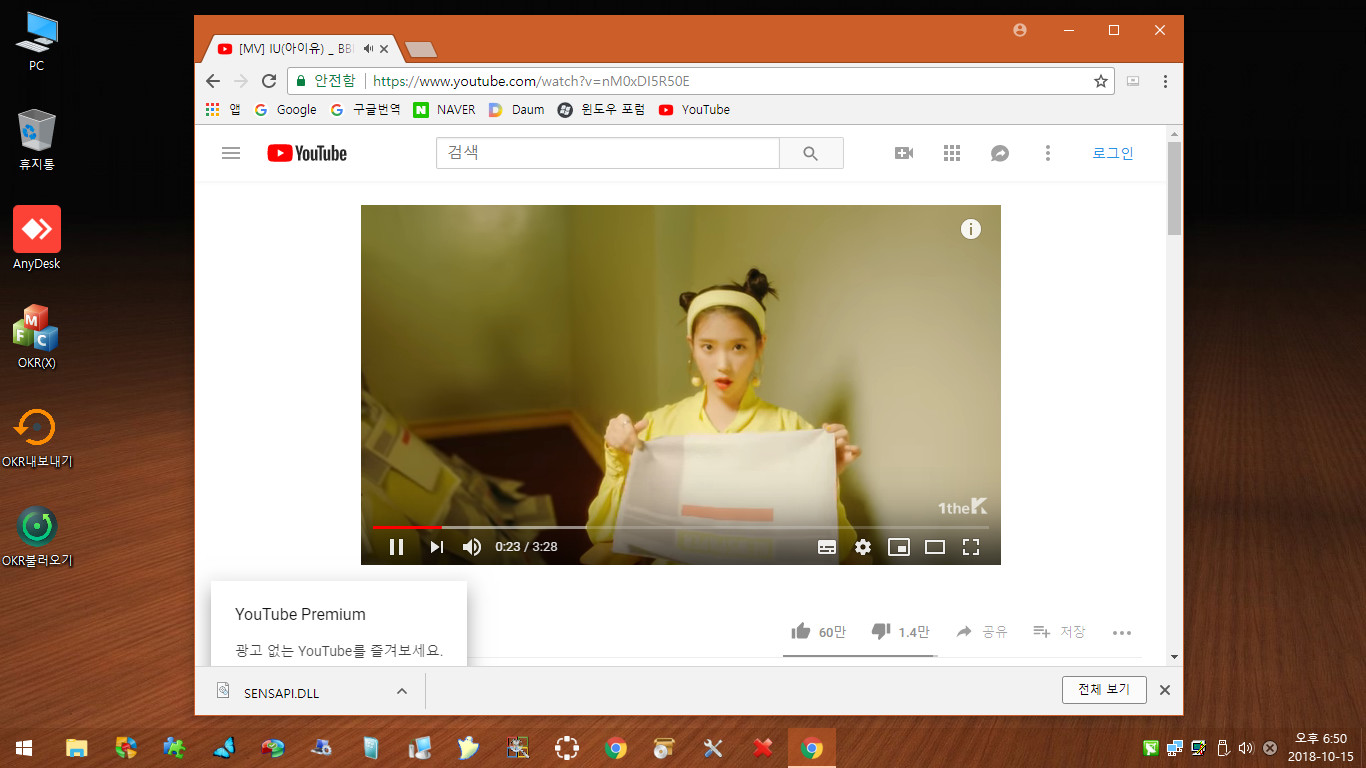Open a new Chrome tab
The width and height of the screenshot is (1366, 768).
(x=420, y=49)
